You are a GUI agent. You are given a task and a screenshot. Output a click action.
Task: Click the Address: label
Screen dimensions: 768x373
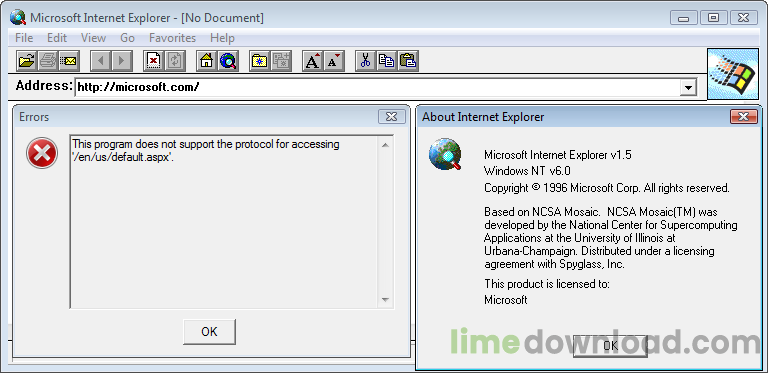[x=44, y=86]
